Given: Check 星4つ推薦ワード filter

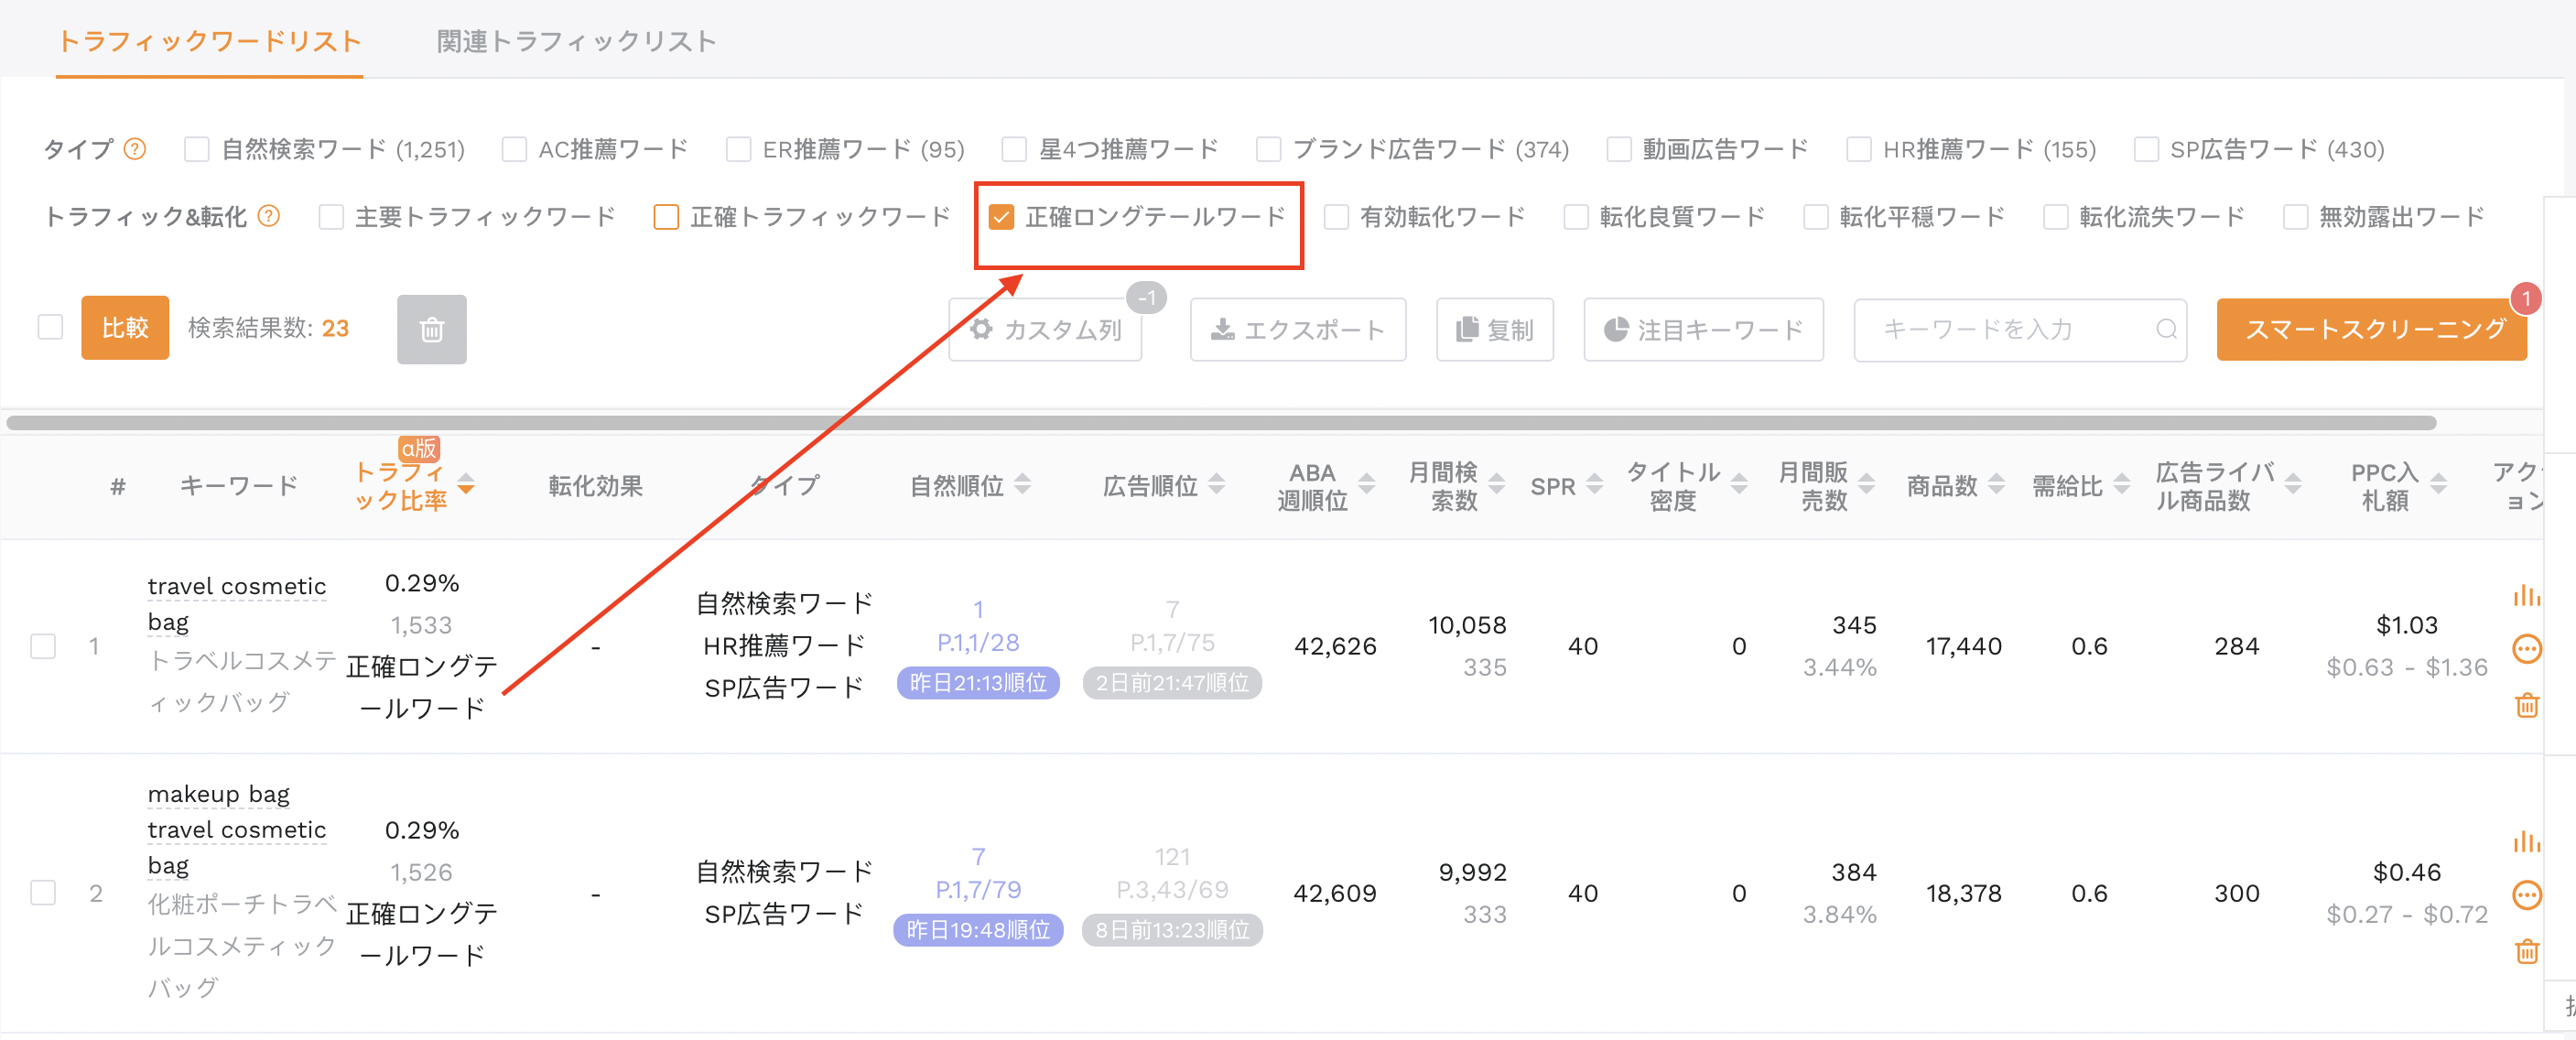Looking at the screenshot, I should pos(1014,149).
